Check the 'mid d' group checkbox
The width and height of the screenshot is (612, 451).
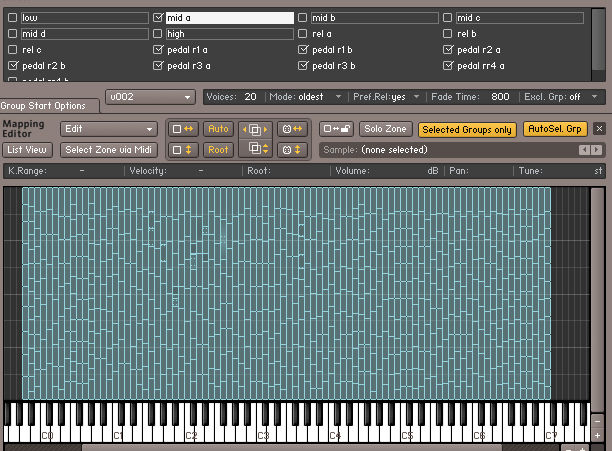13,34
